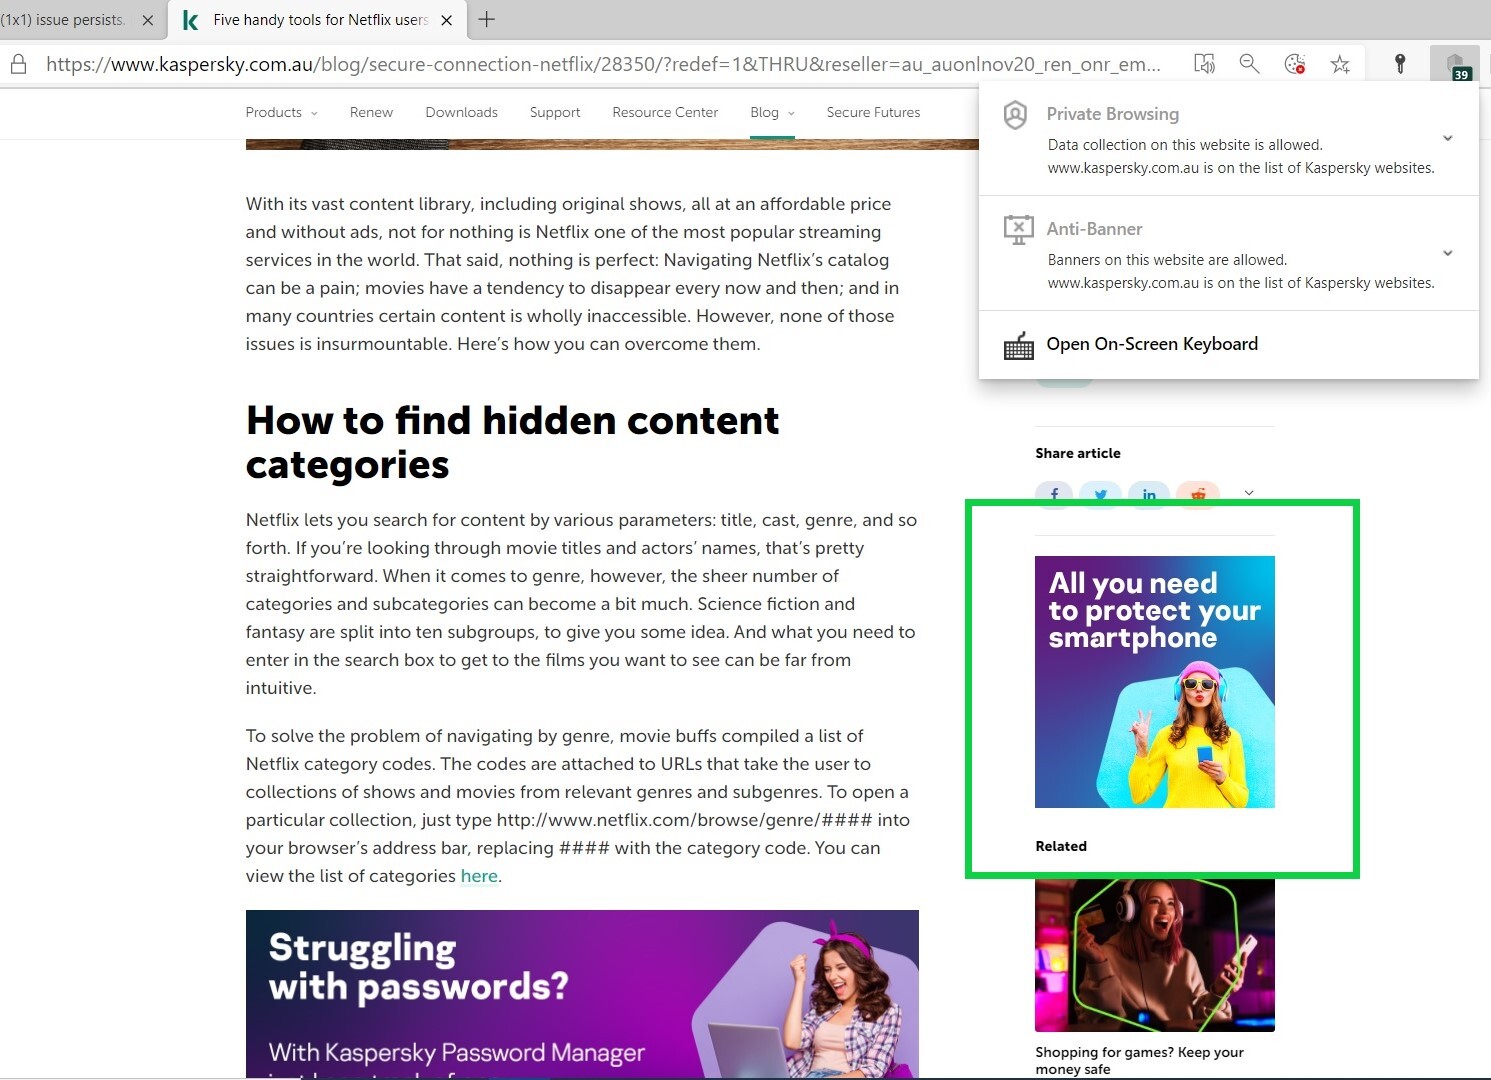Screen dimensions: 1491x1080
Task: Share the article on Reddit
Action: (x=1198, y=494)
